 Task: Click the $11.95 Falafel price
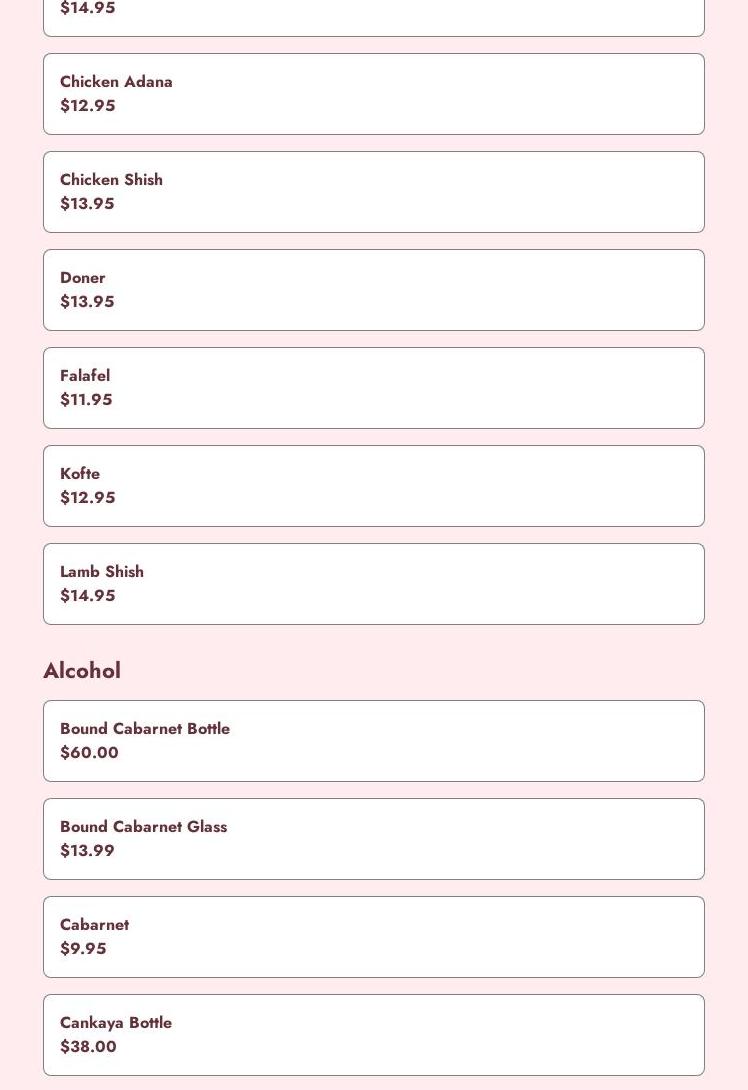[86, 400]
